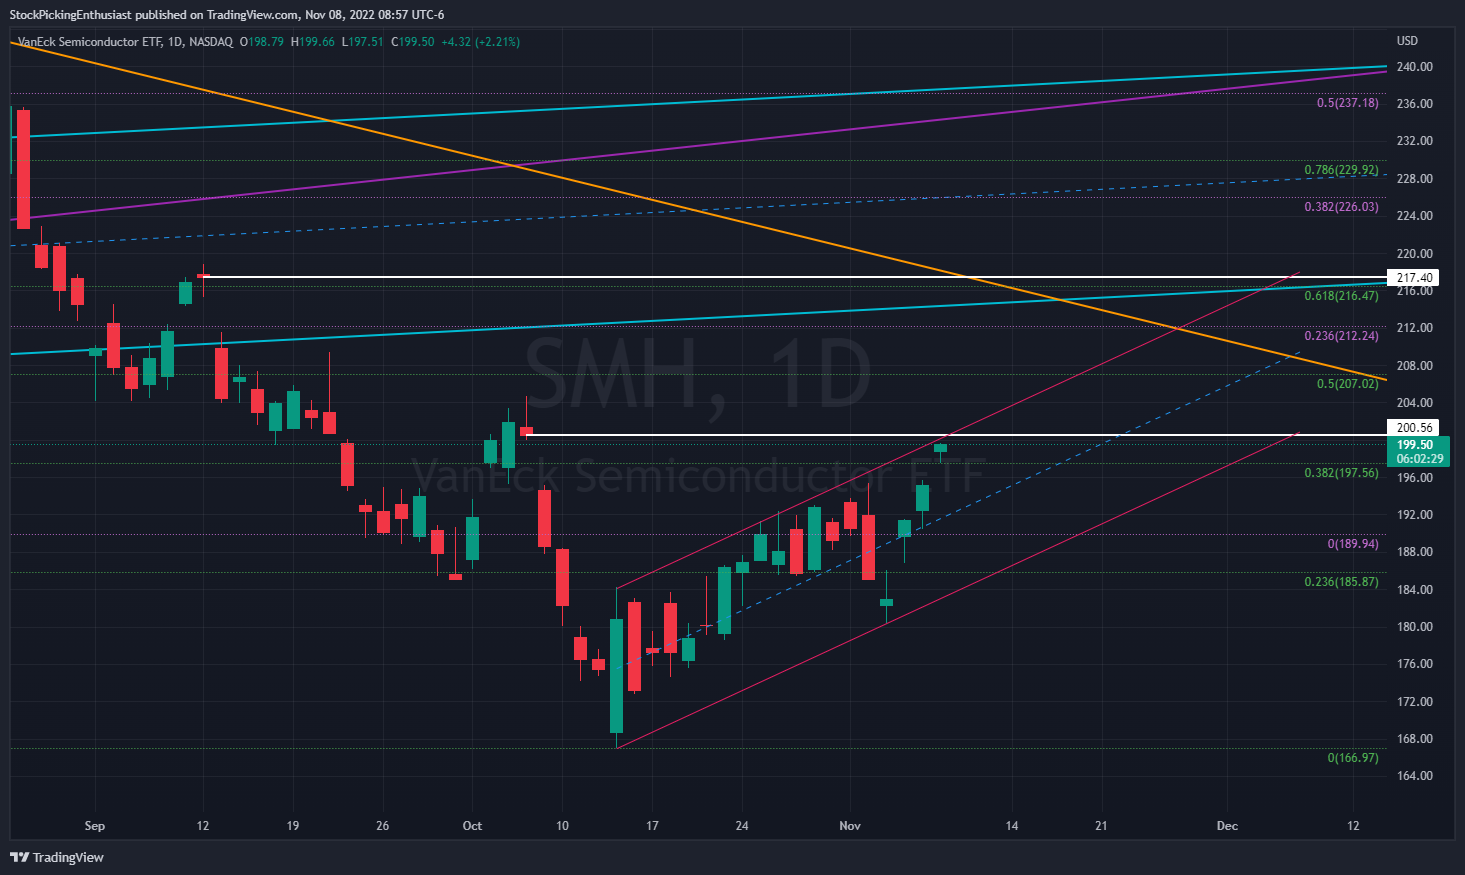Screen dimensions: 1465x875
Task: Click the 220.00 price axis tick
Action: pyautogui.click(x=1415, y=254)
